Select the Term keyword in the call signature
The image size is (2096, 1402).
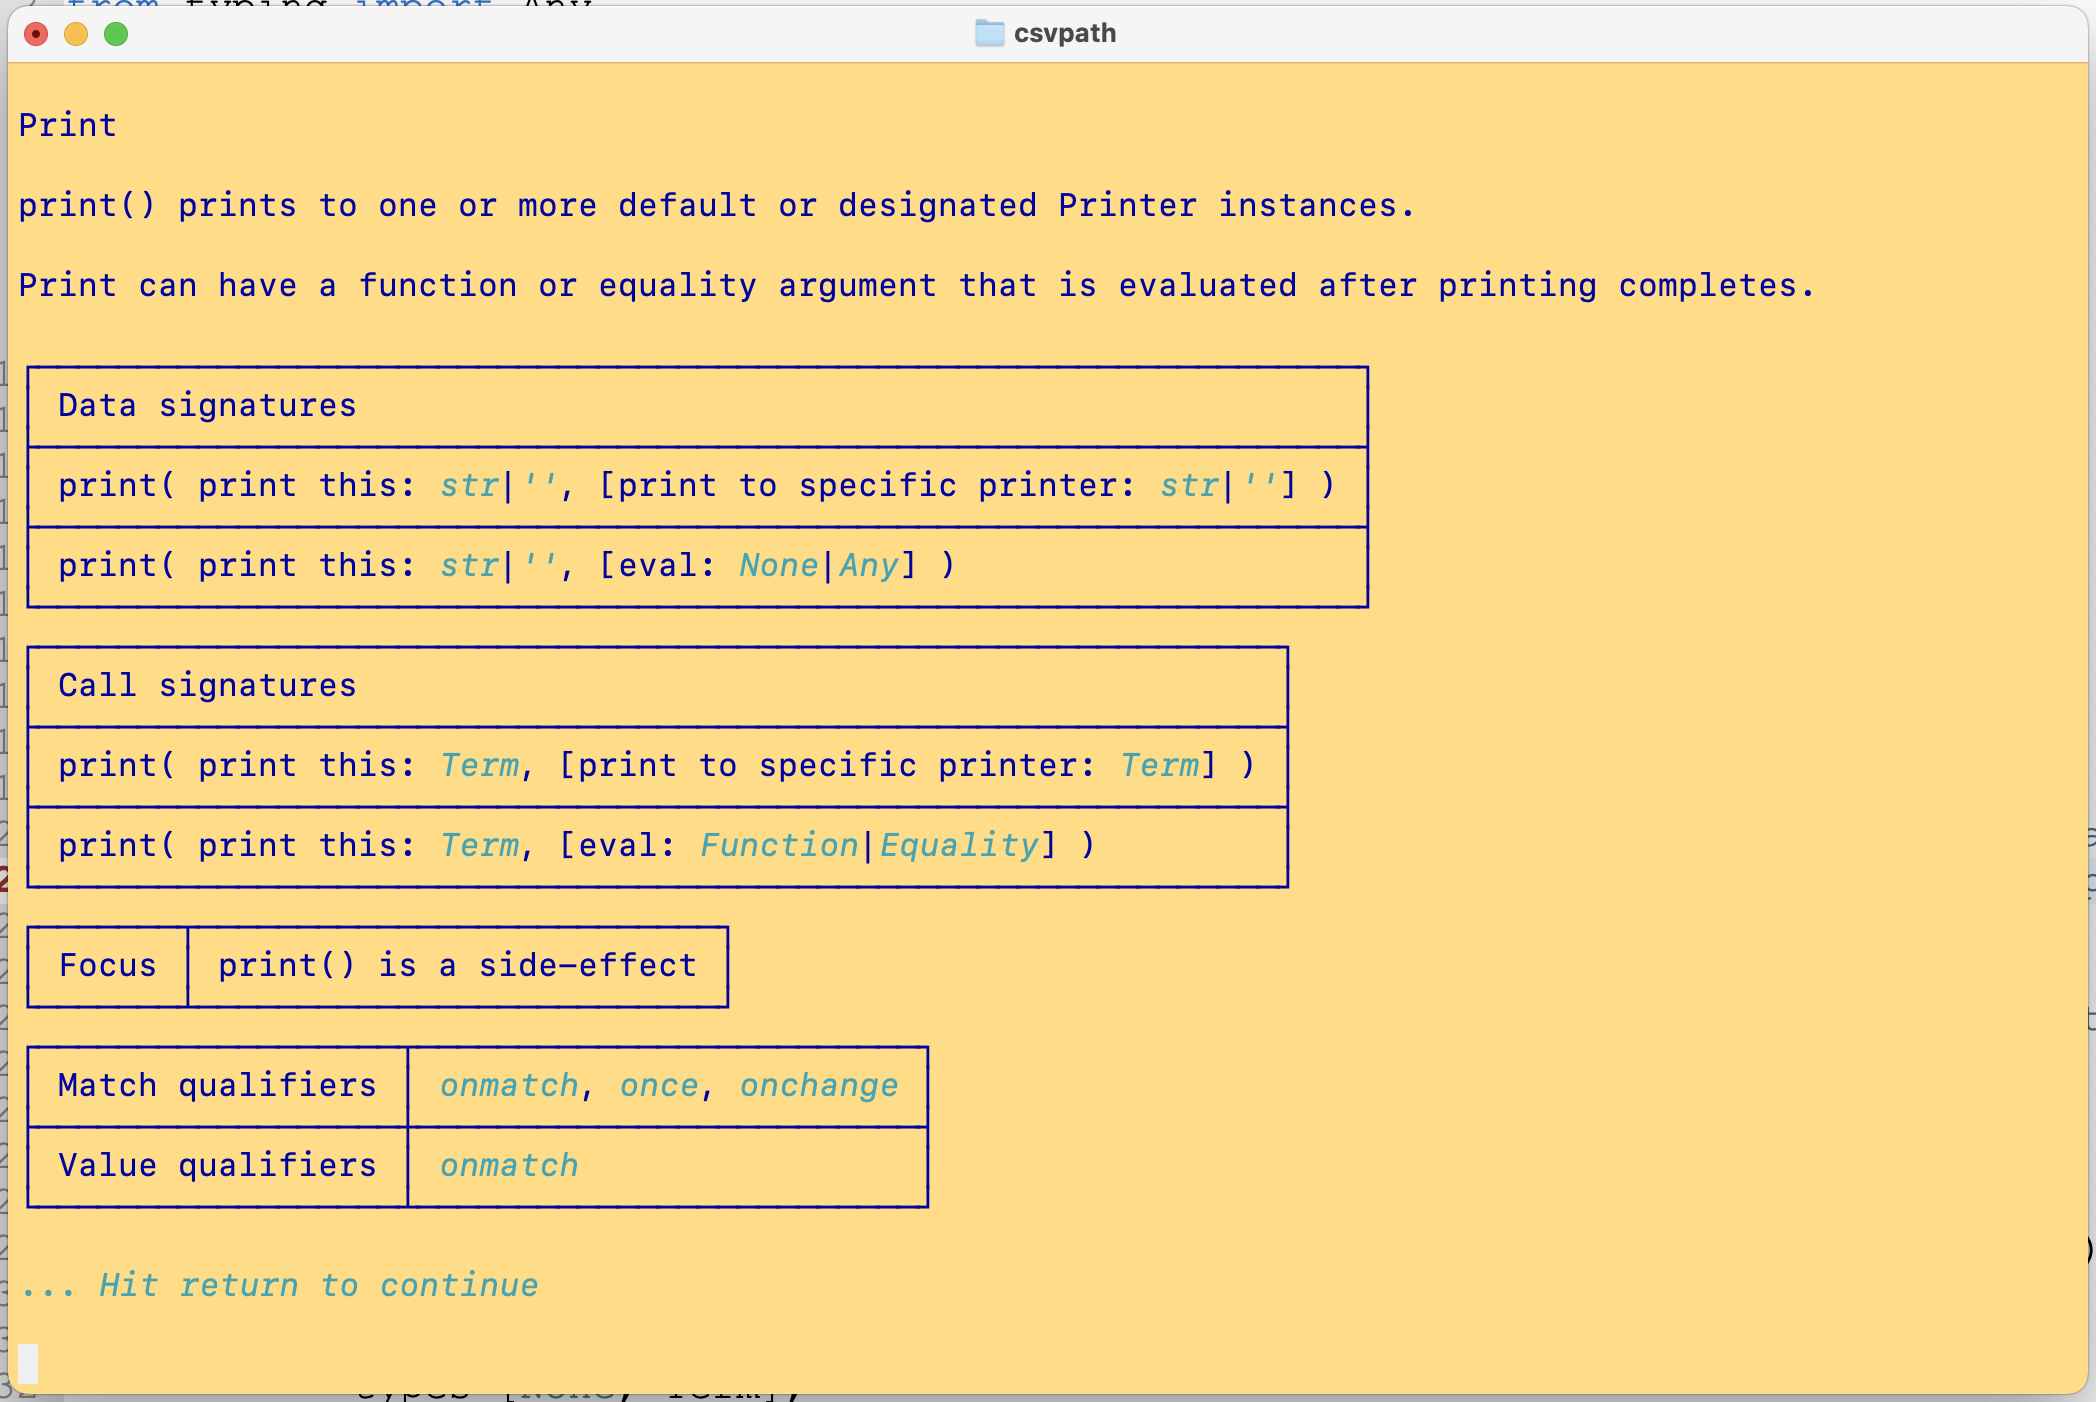point(480,765)
